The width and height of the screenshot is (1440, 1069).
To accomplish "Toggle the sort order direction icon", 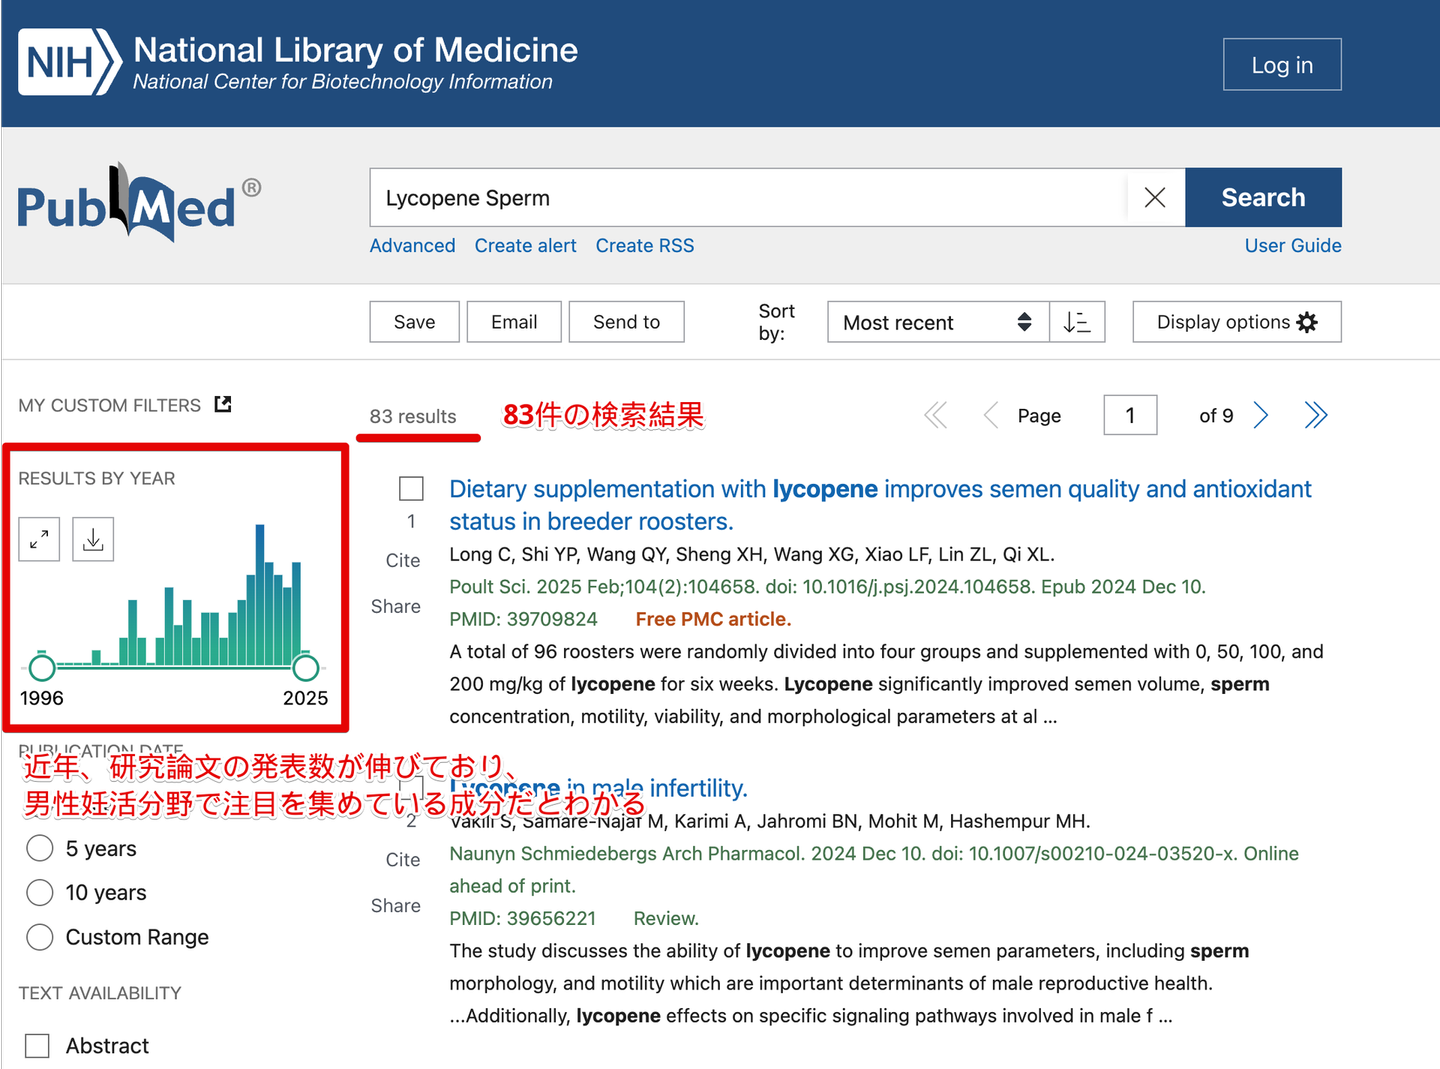I will click(x=1077, y=322).
